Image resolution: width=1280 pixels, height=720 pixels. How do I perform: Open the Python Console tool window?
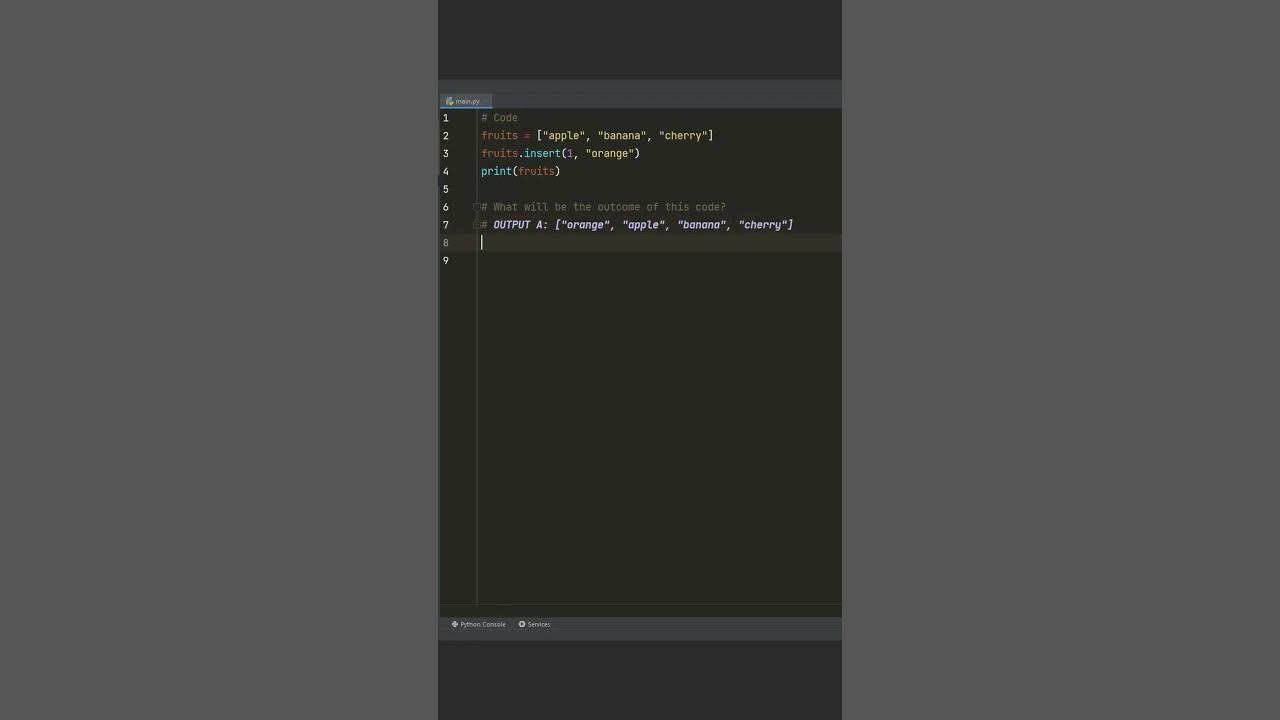pyautogui.click(x=479, y=624)
